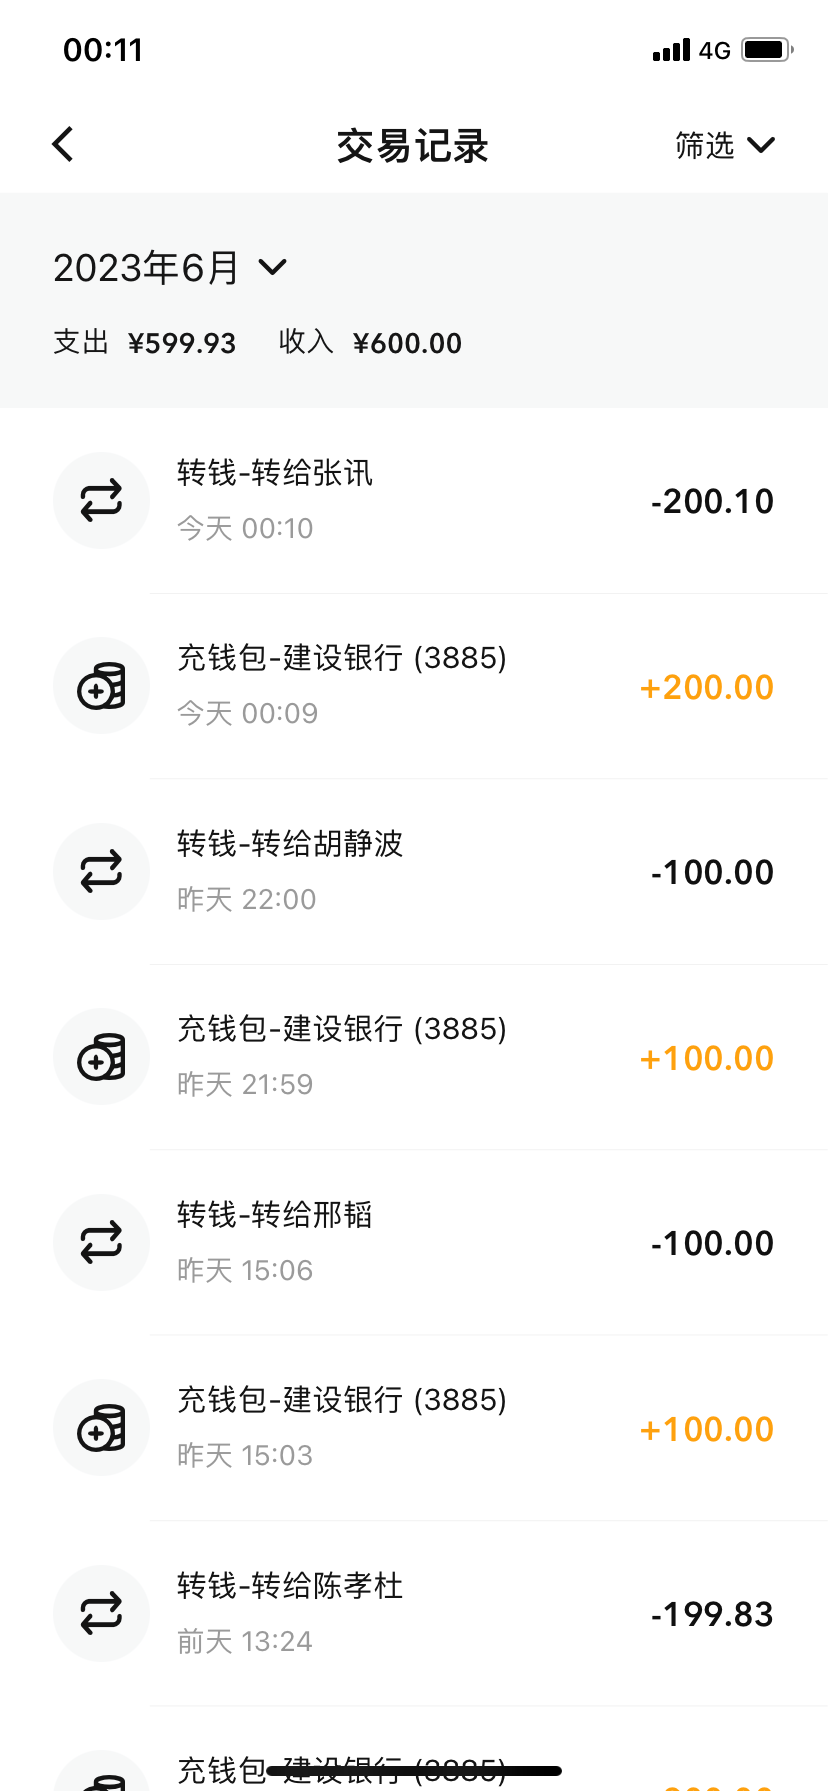The image size is (828, 1792).
Task: Click the chevron next to 筛选
Action: click(761, 146)
